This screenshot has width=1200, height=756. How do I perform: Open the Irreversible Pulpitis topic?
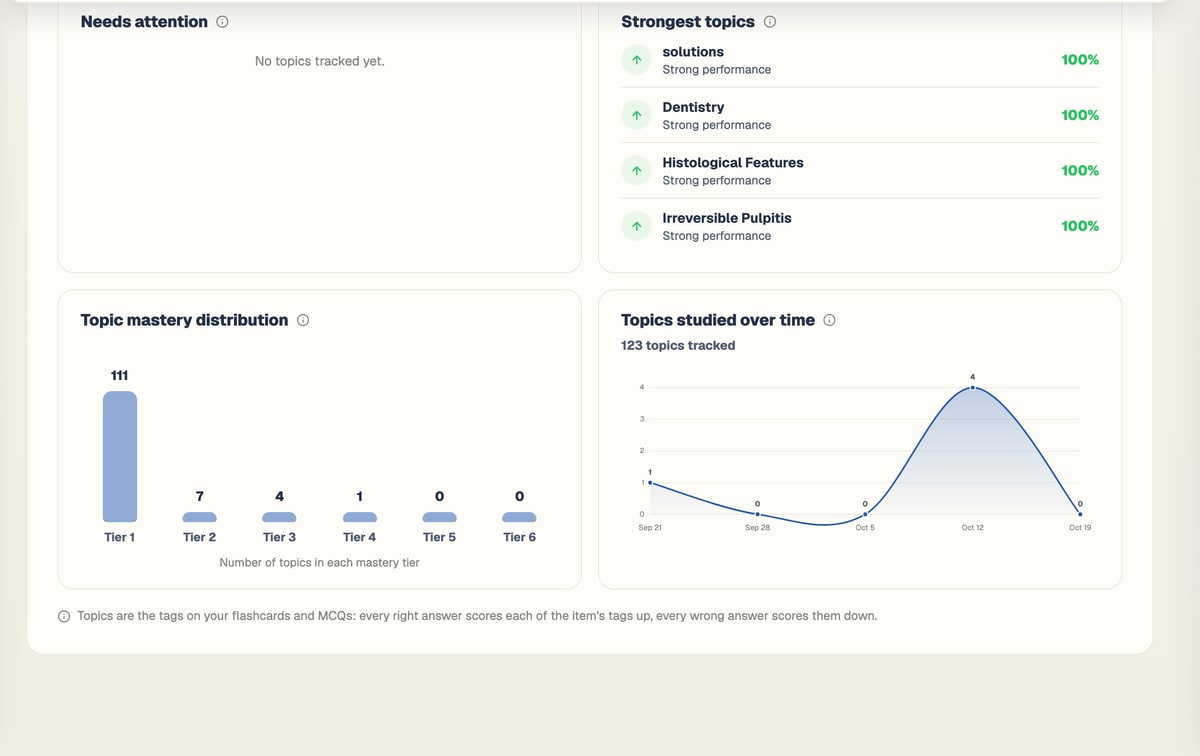coord(860,226)
